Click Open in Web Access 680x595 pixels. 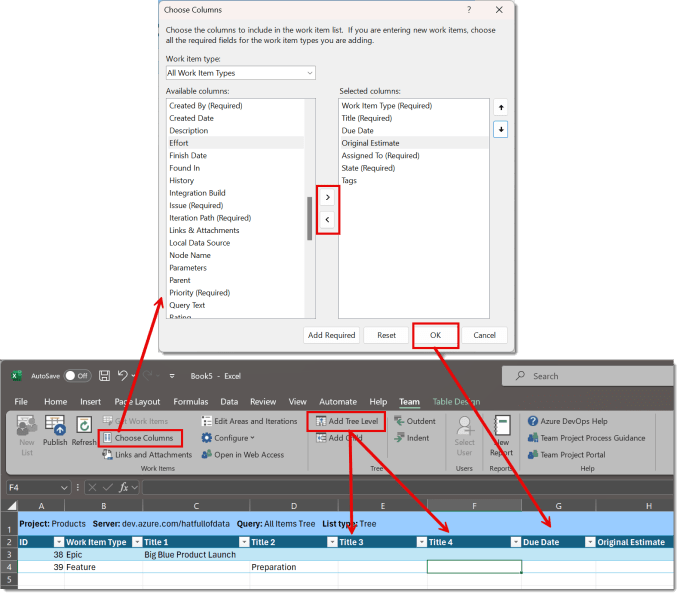click(x=243, y=455)
